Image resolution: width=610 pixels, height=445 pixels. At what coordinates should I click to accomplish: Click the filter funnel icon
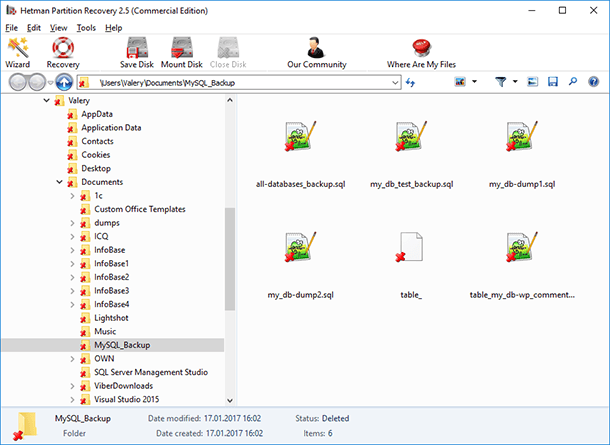point(501,82)
